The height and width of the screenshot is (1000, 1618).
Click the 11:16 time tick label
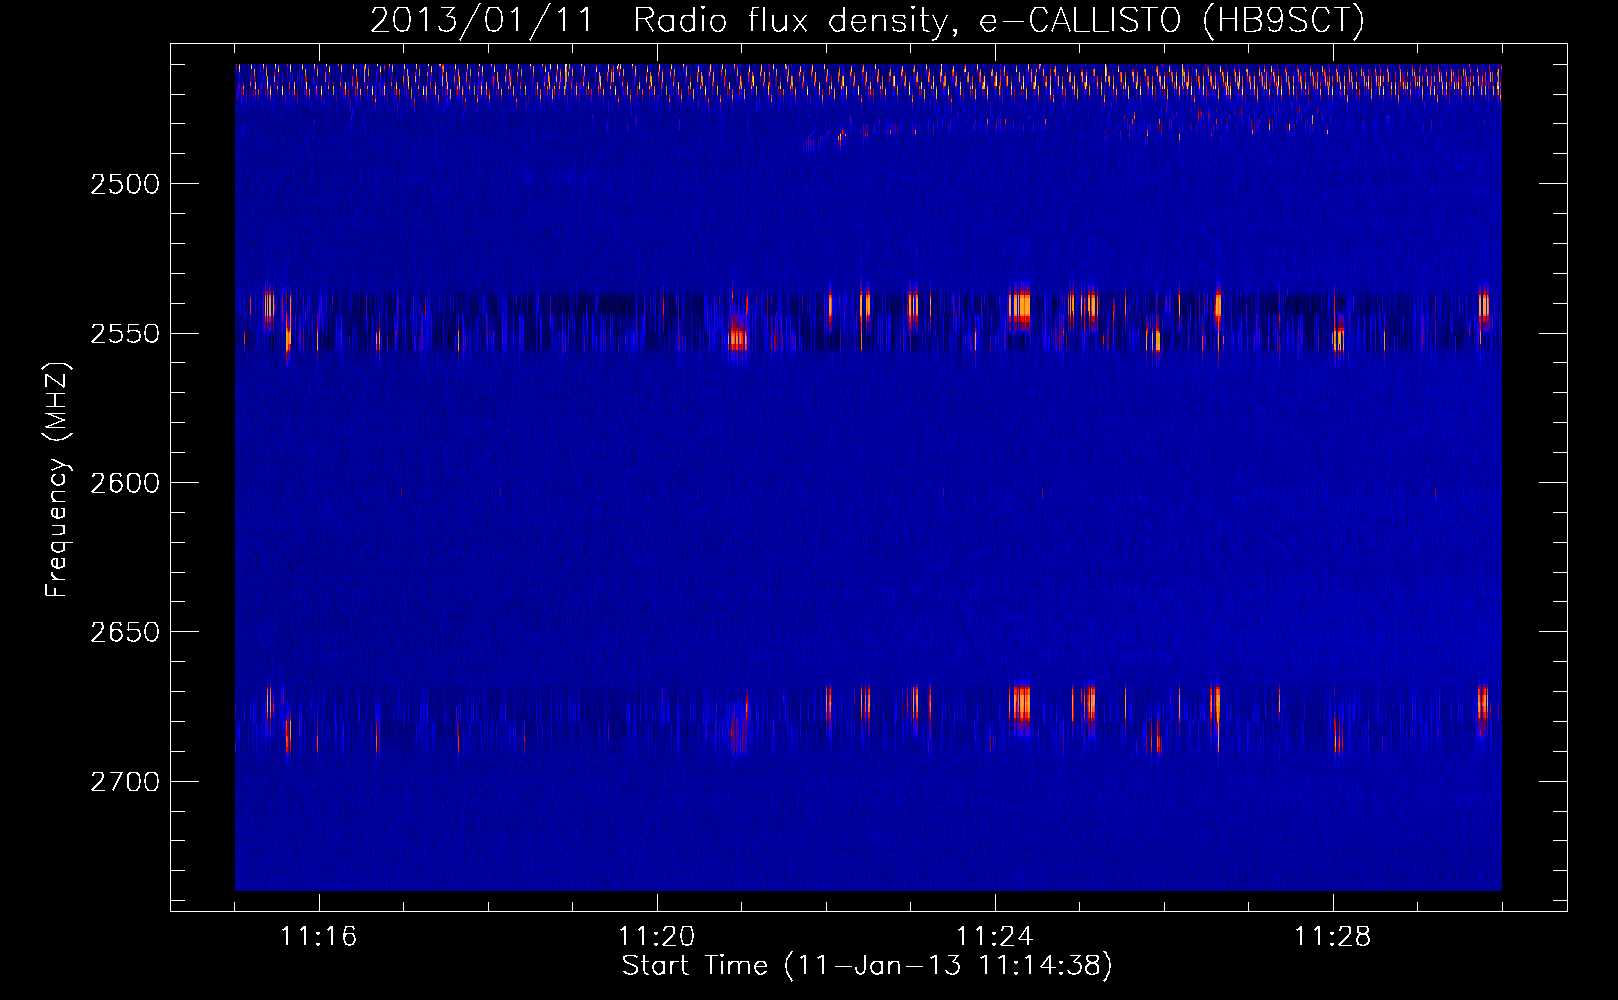pyautogui.click(x=318, y=937)
